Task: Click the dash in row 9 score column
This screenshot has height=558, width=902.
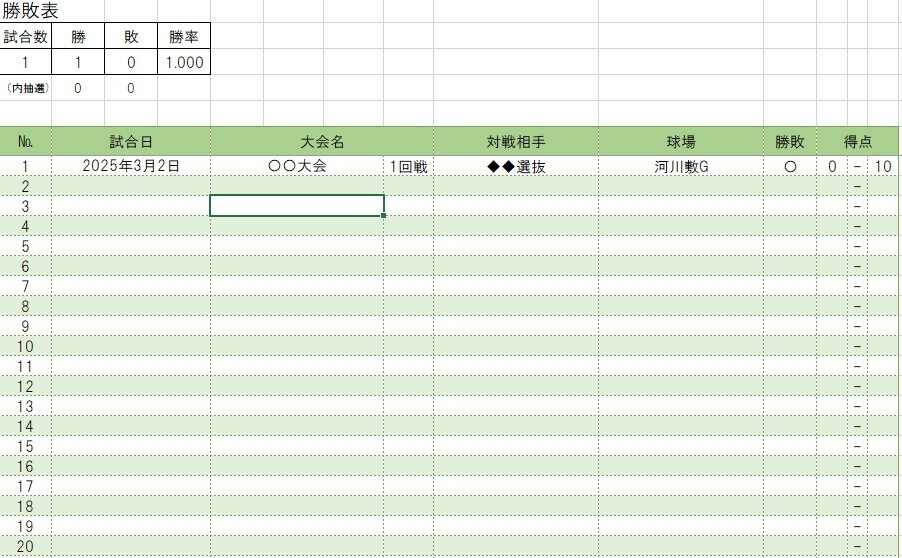Action: (x=857, y=326)
